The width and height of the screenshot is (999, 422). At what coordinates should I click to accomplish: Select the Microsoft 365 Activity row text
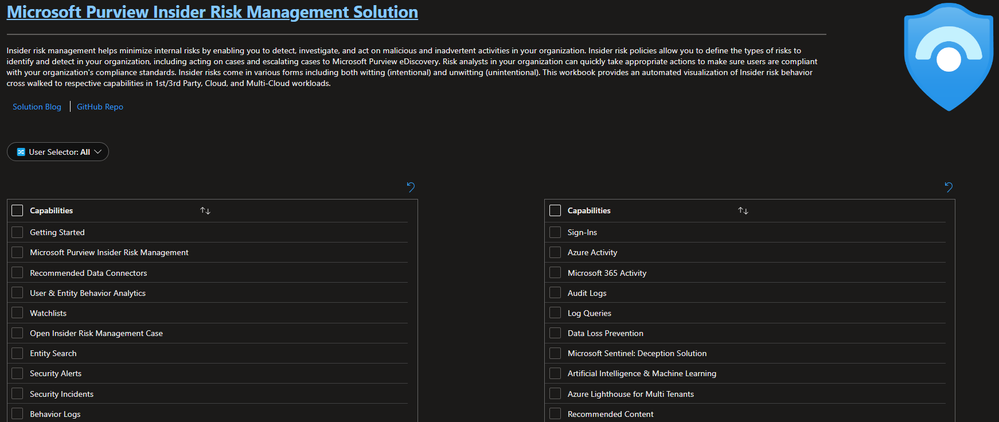pos(607,273)
